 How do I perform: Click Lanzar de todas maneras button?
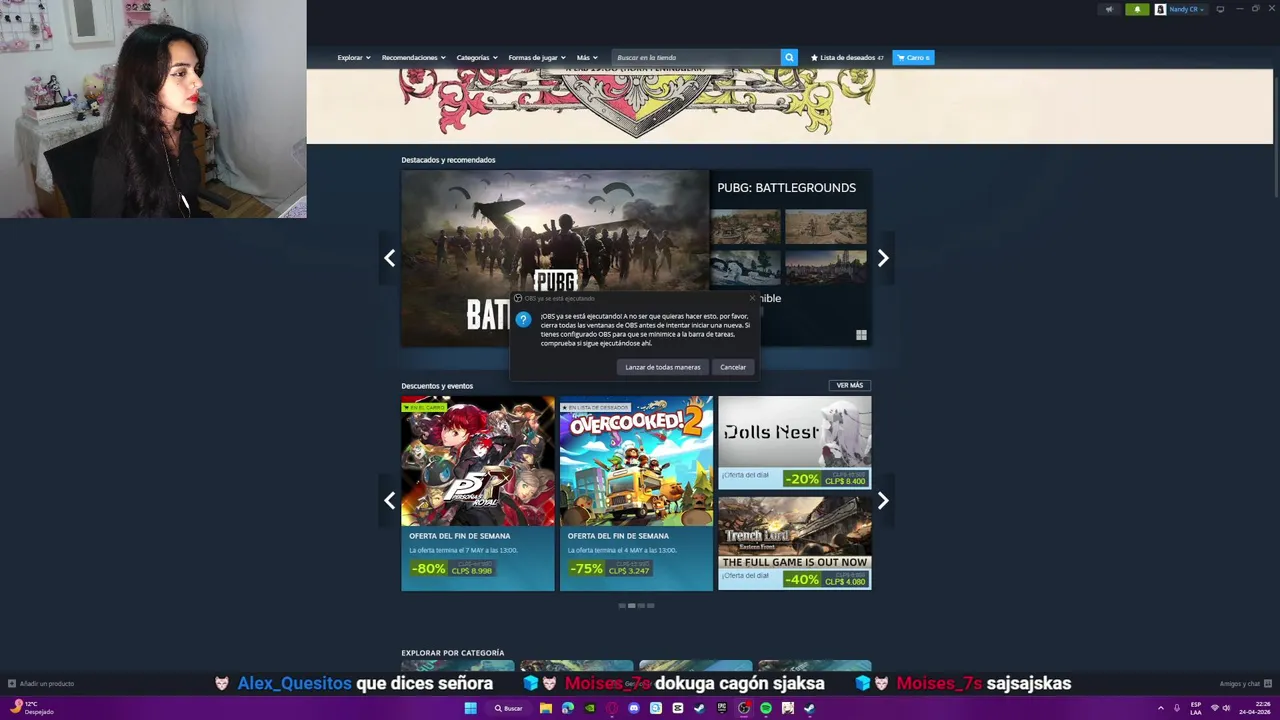(663, 367)
